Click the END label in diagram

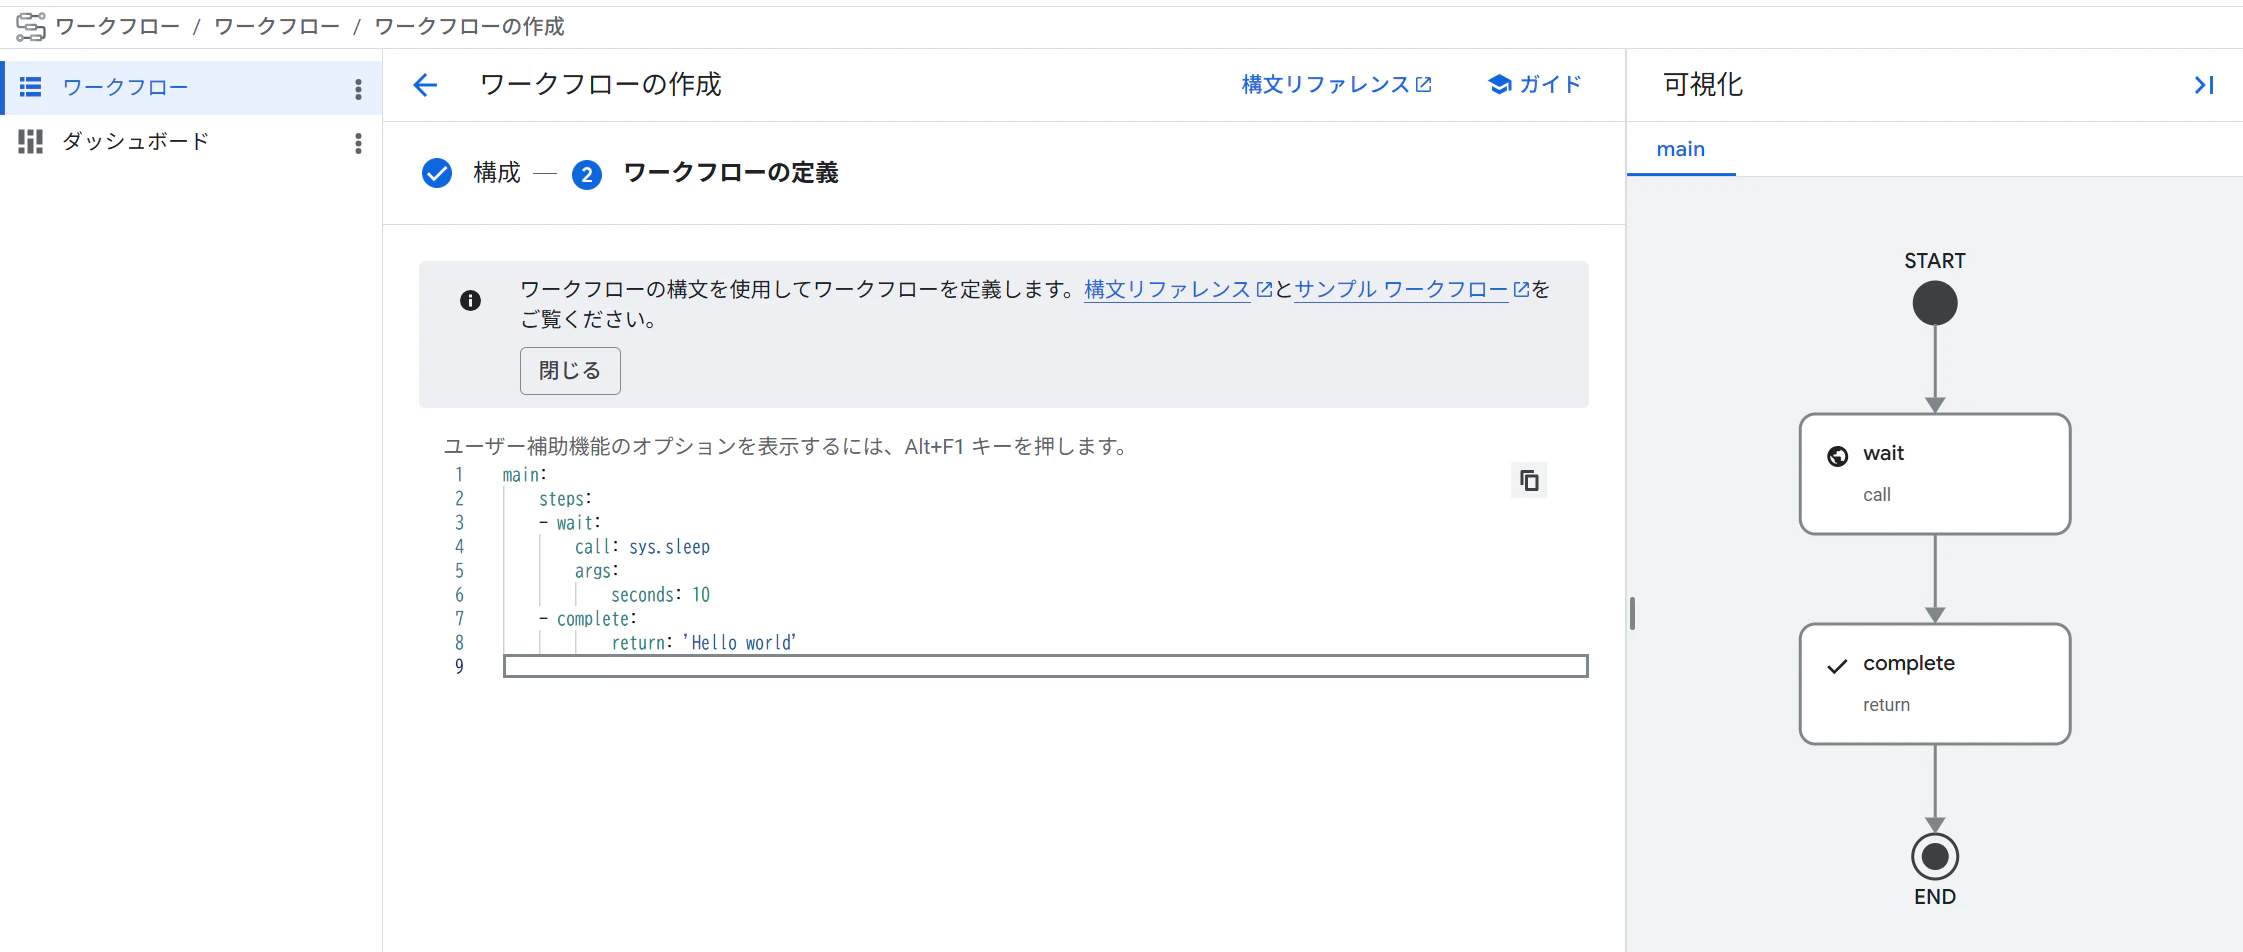(1935, 897)
